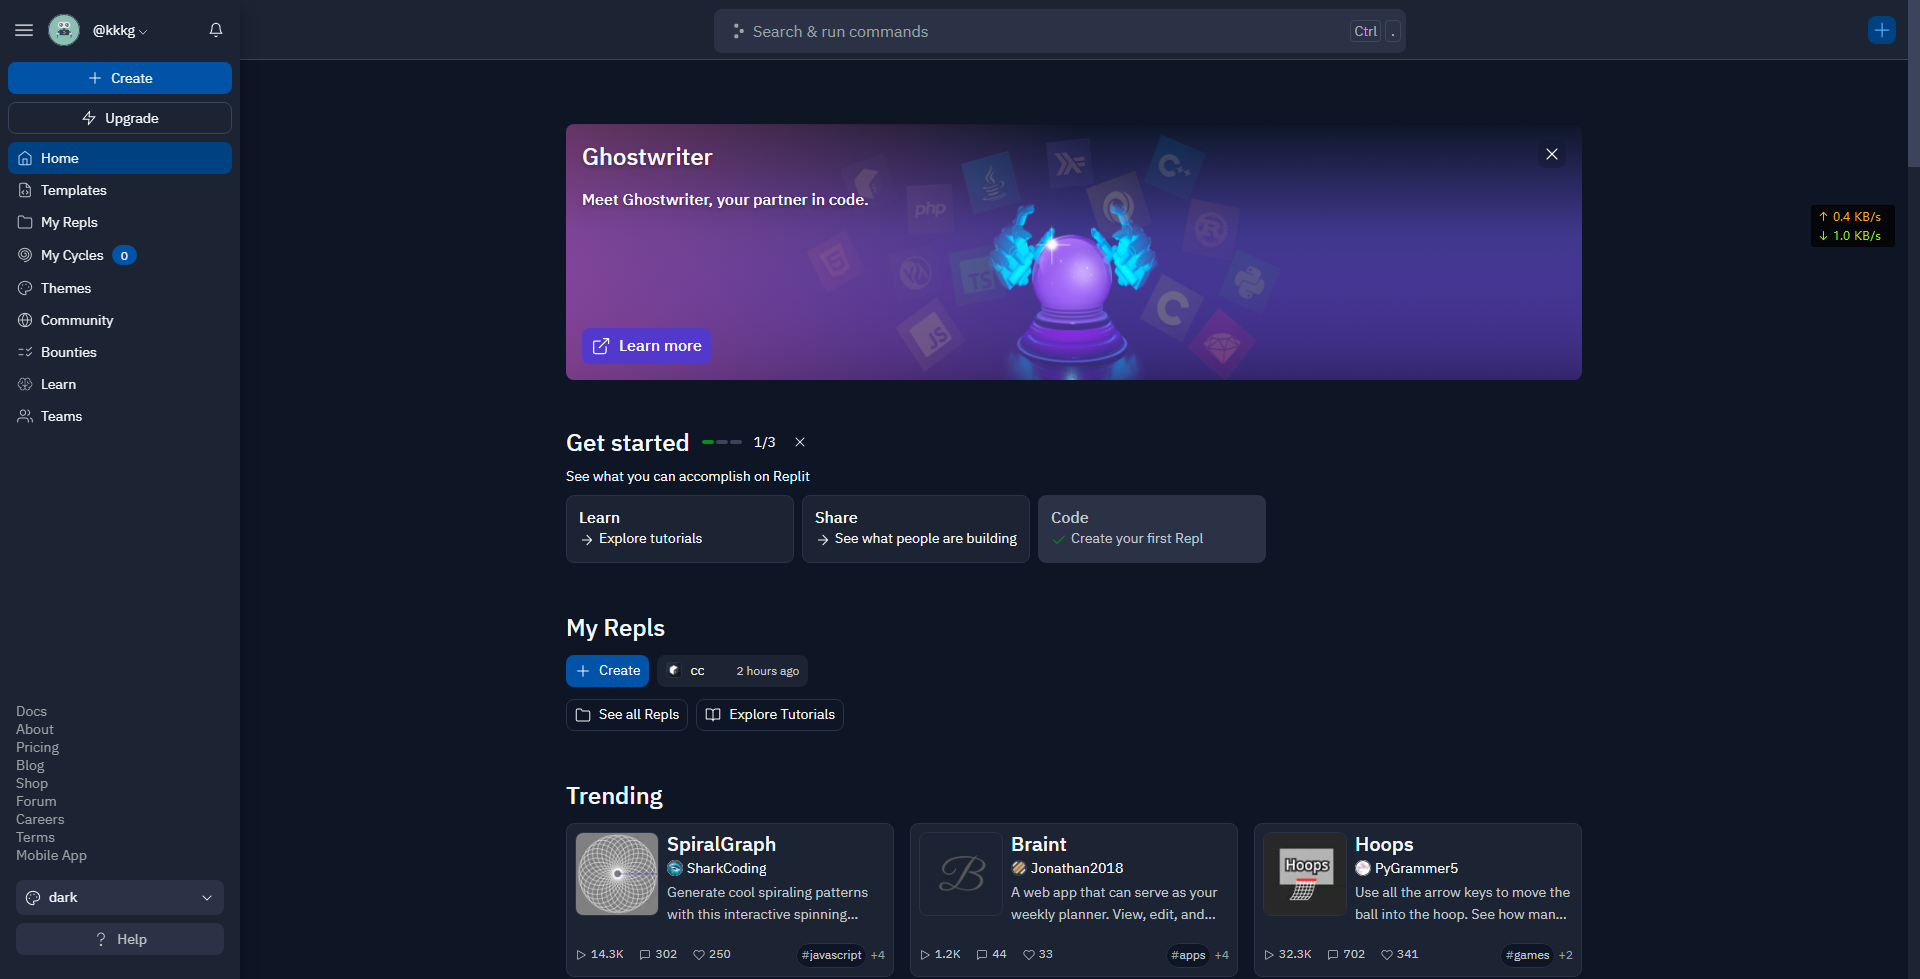Open Templates in sidebar
The height and width of the screenshot is (979, 1920).
click(120, 190)
